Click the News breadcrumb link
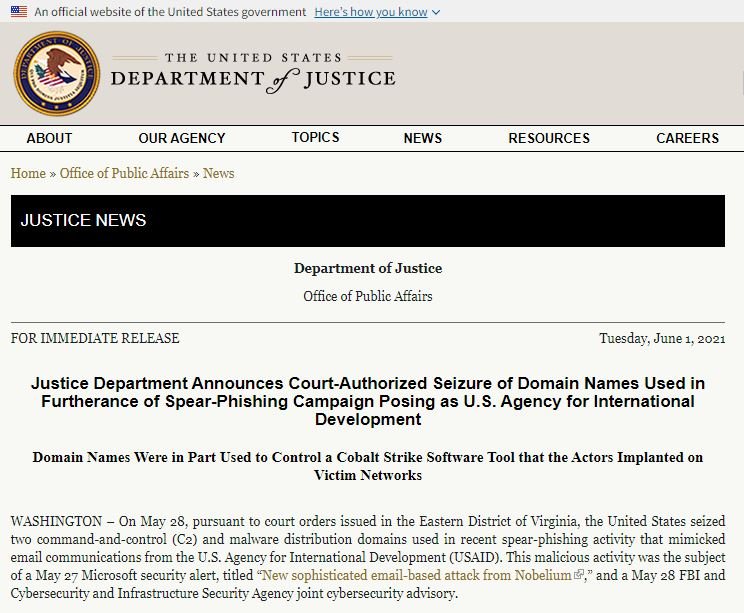Screen dimensions: 744x613 (218, 173)
